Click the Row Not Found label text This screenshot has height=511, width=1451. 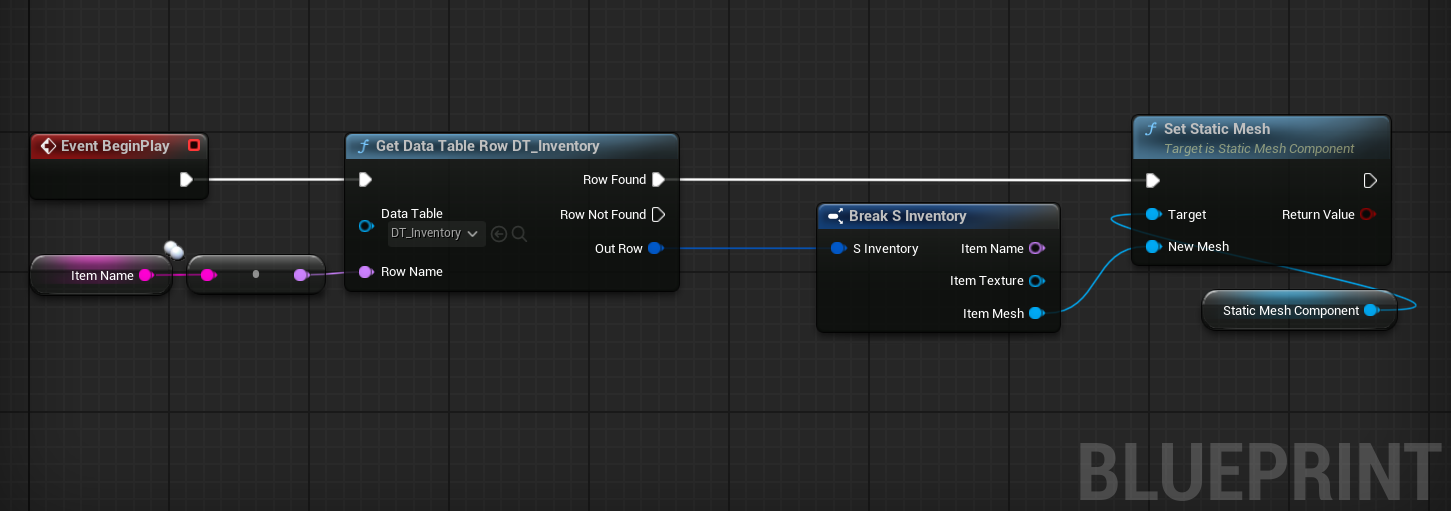pos(603,214)
